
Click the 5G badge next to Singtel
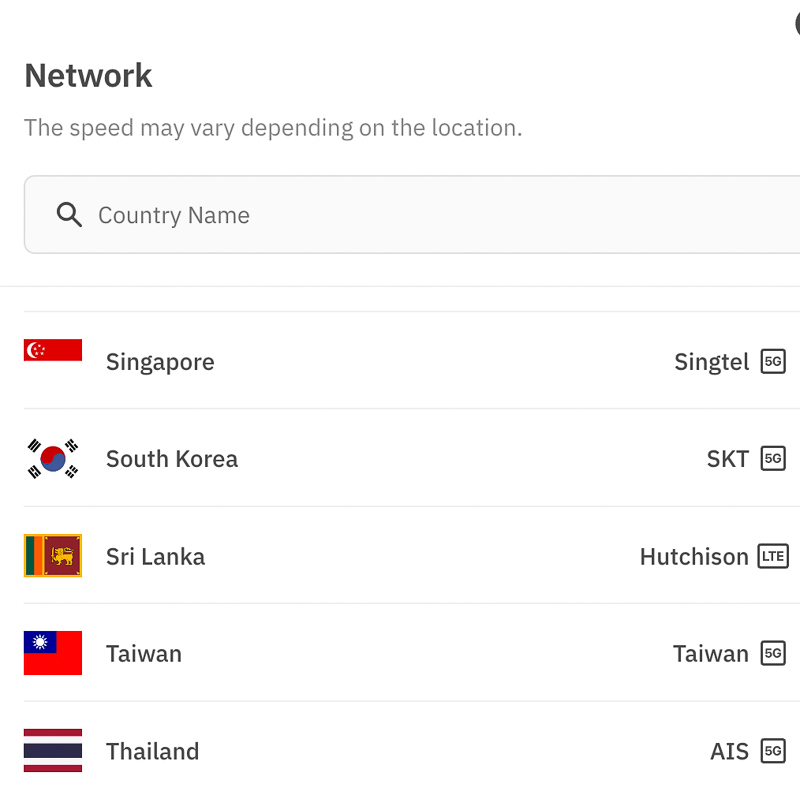[773, 361]
